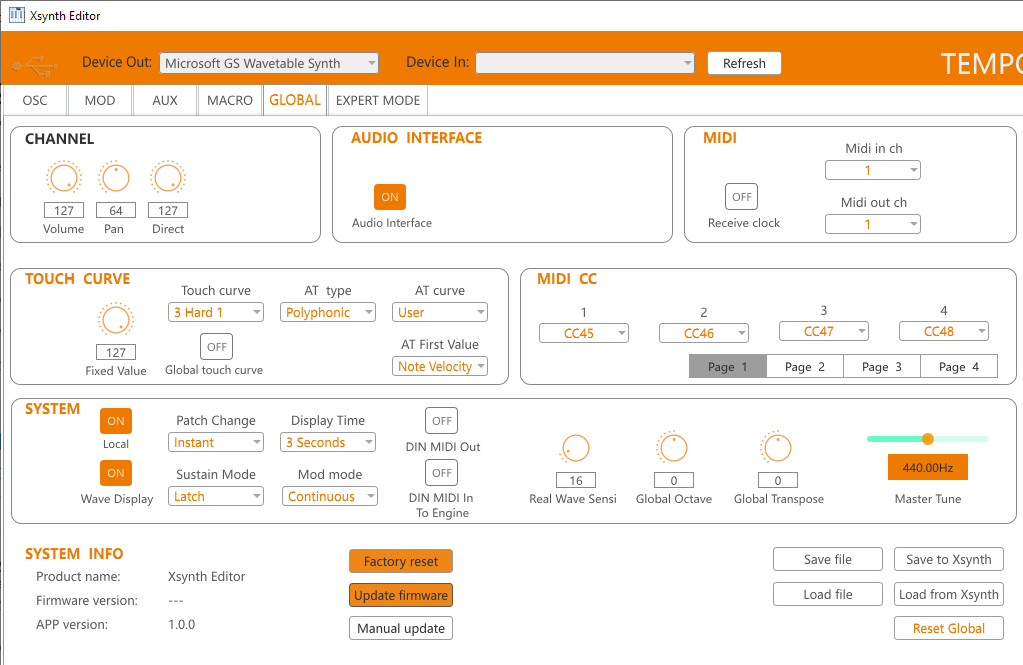Click the Master Tune slider handle
The image size is (1023, 665).
coord(928,439)
